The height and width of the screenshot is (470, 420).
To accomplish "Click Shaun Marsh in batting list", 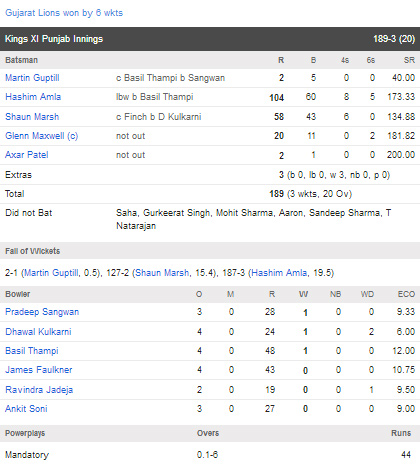I will pyautogui.click(x=32, y=117).
